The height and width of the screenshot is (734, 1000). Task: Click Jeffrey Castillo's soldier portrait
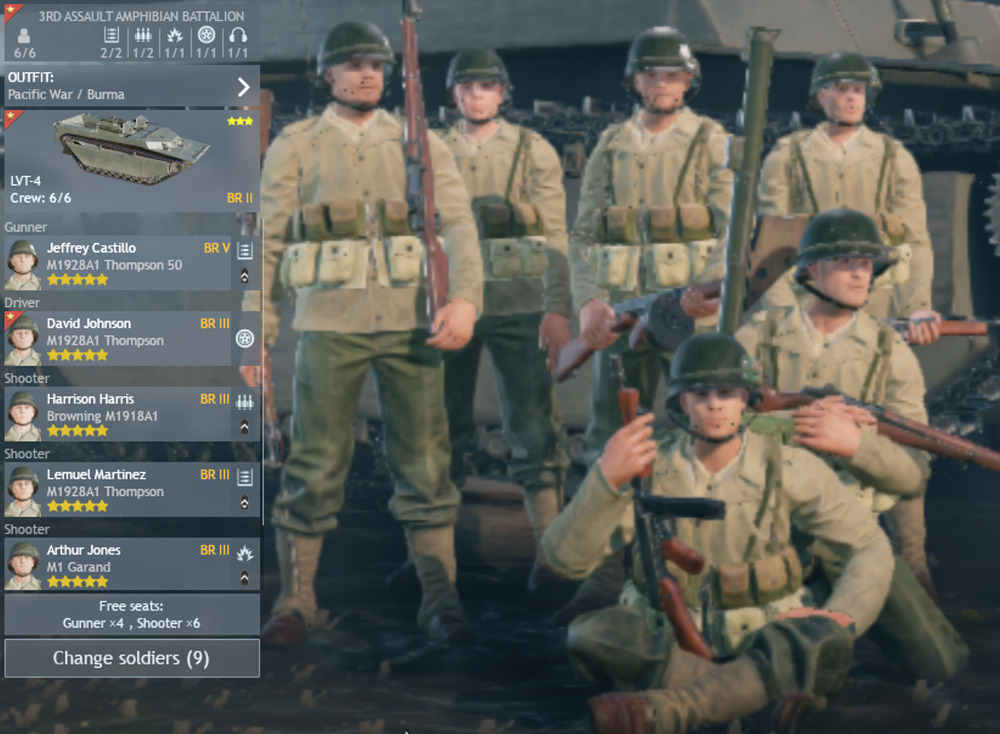click(x=22, y=265)
